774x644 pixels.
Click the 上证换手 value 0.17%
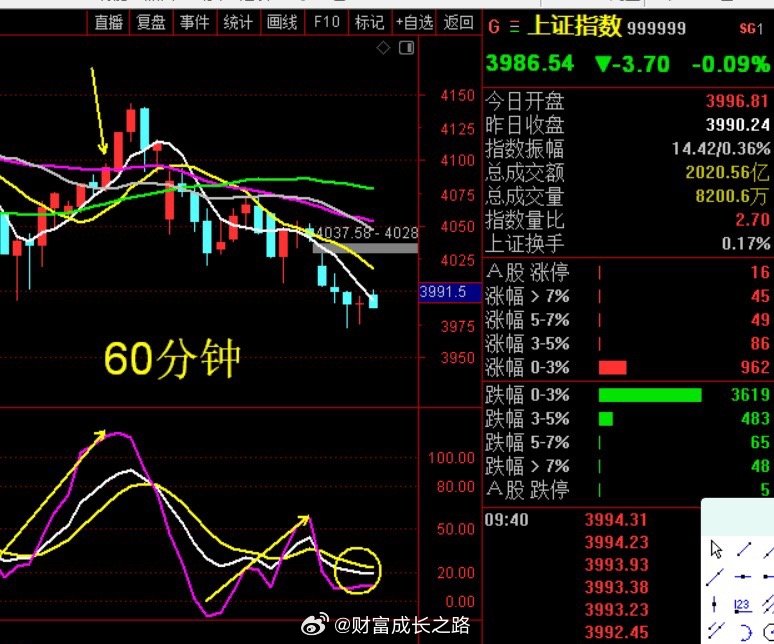pos(745,243)
